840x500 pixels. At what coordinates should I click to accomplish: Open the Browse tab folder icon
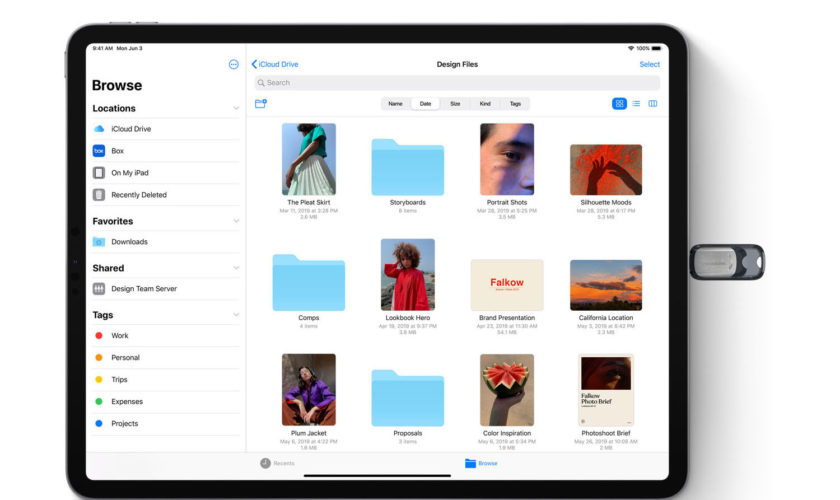pos(470,464)
